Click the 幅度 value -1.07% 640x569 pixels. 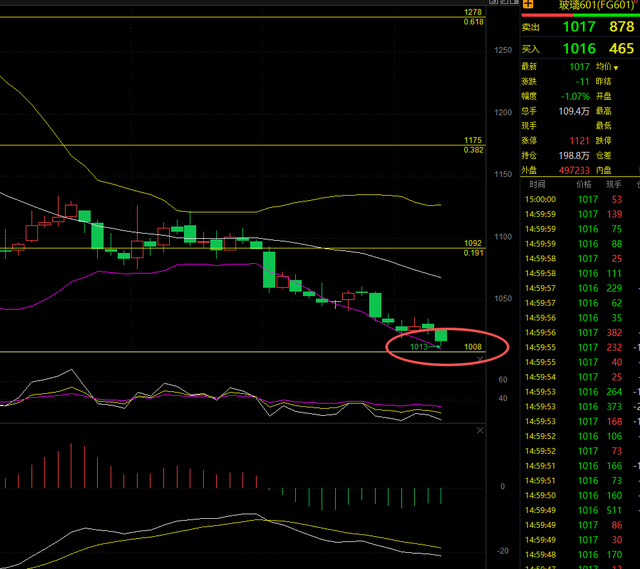575,96
